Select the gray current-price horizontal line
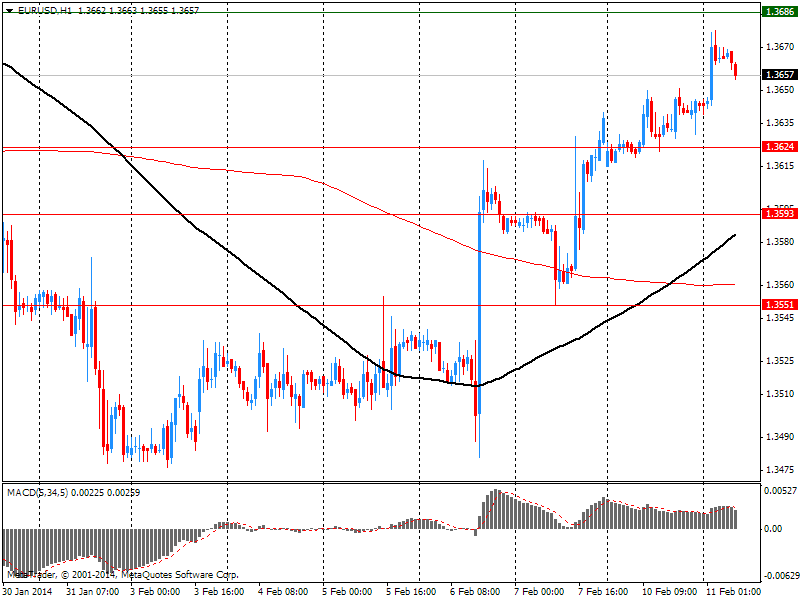 pyautogui.click(x=382, y=76)
